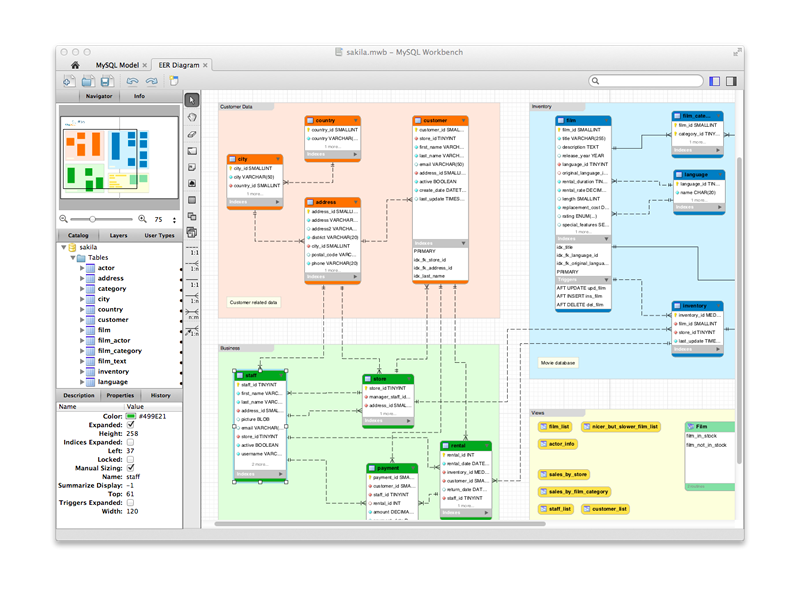Viewport: 800px width, 600px height.
Task: Click the toolbar icon right of Redo
Action: coord(174,81)
